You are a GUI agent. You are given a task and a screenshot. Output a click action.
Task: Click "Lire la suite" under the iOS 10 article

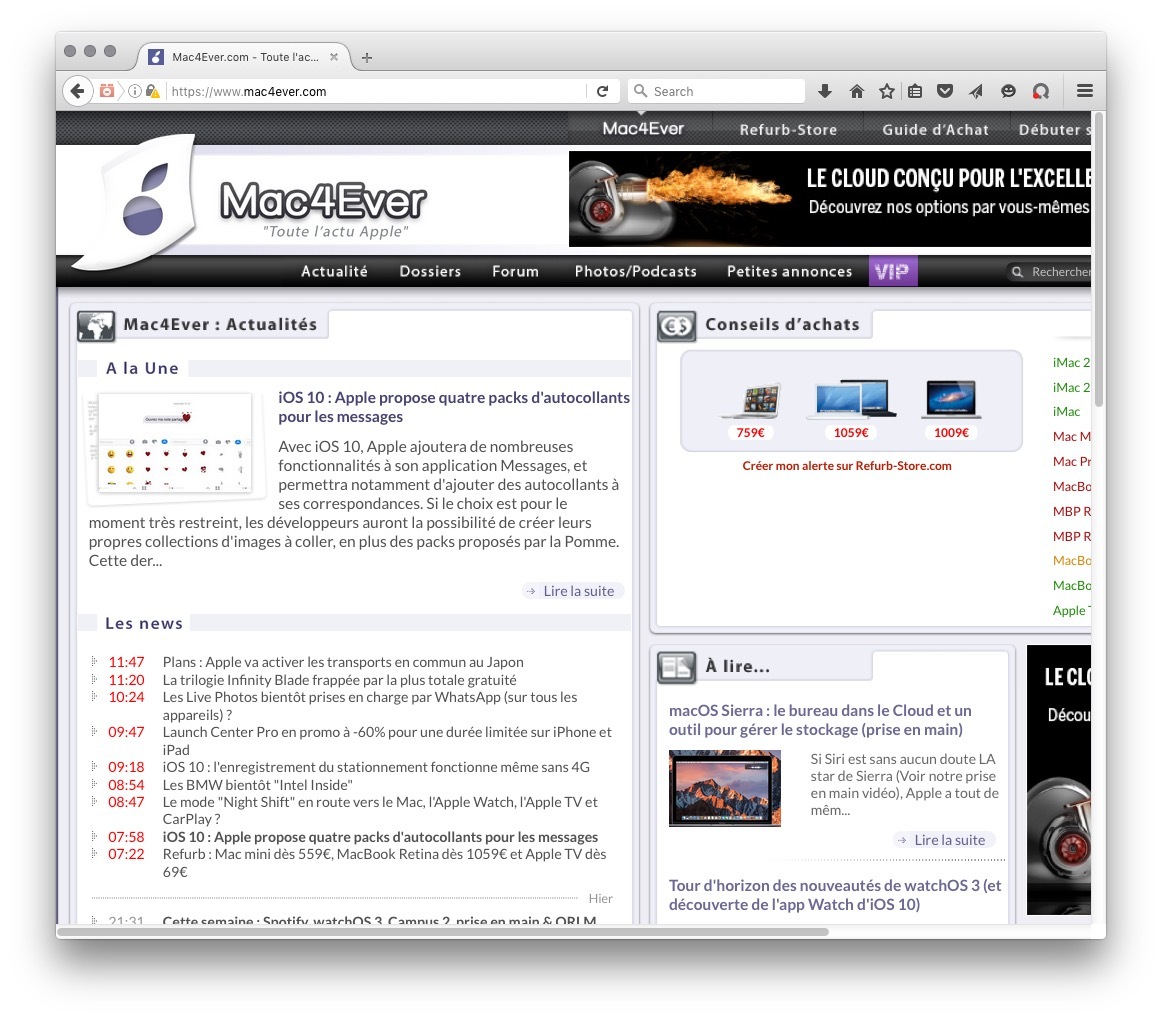point(572,590)
